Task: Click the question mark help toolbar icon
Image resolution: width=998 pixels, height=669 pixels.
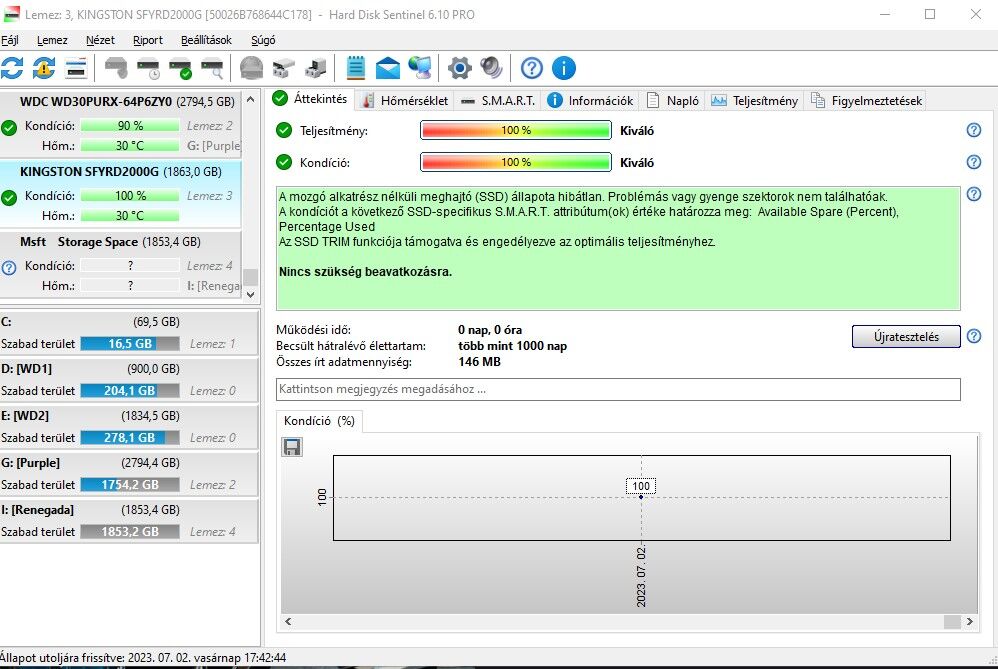Action: (531, 67)
